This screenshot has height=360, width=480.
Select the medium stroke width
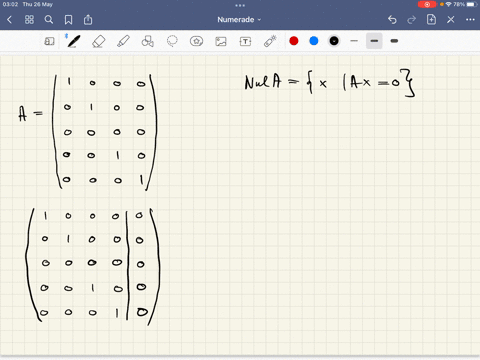tap(374, 41)
